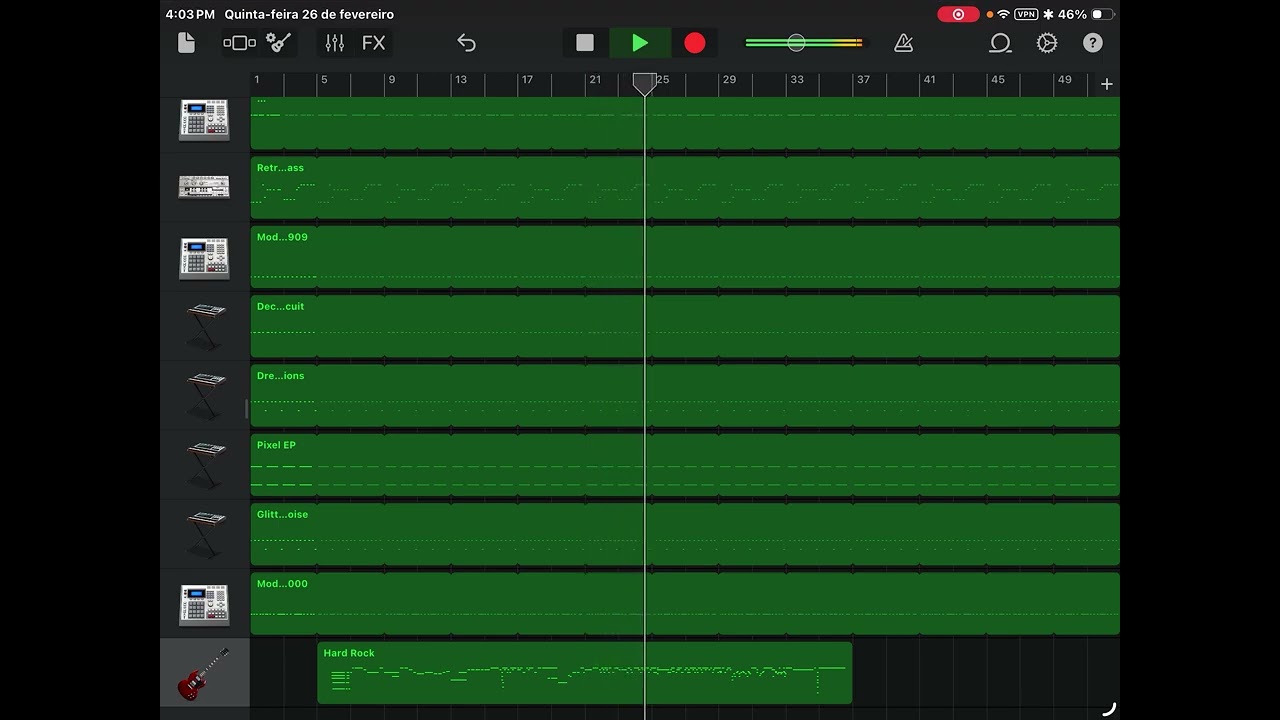The height and width of the screenshot is (720, 1280).
Task: Select the Mod...909 drum machine track icon
Action: pyautogui.click(x=204, y=258)
